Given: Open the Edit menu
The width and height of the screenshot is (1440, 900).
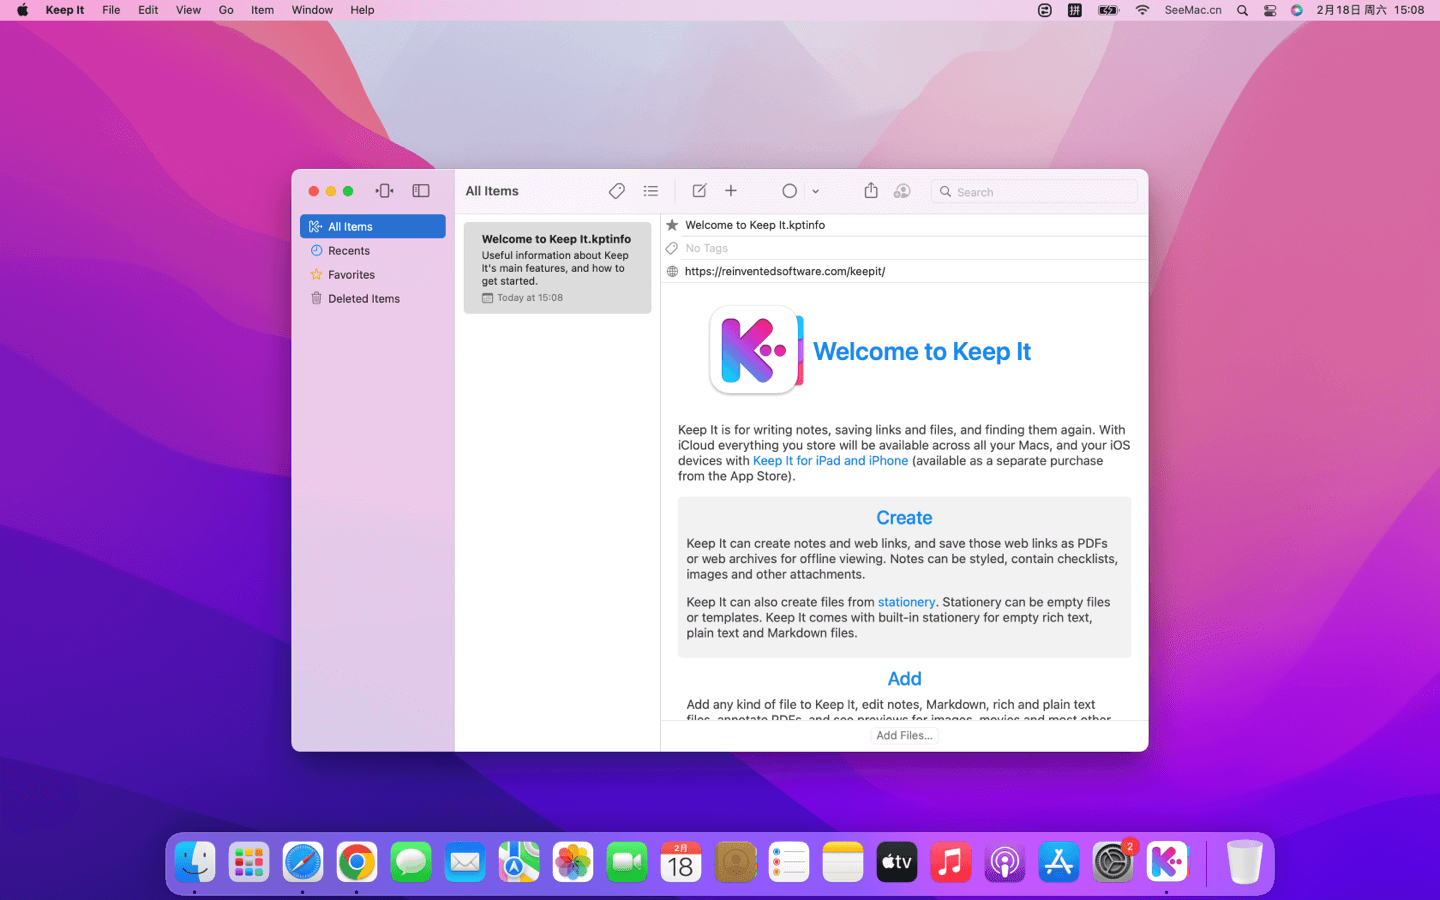Looking at the screenshot, I should [148, 10].
